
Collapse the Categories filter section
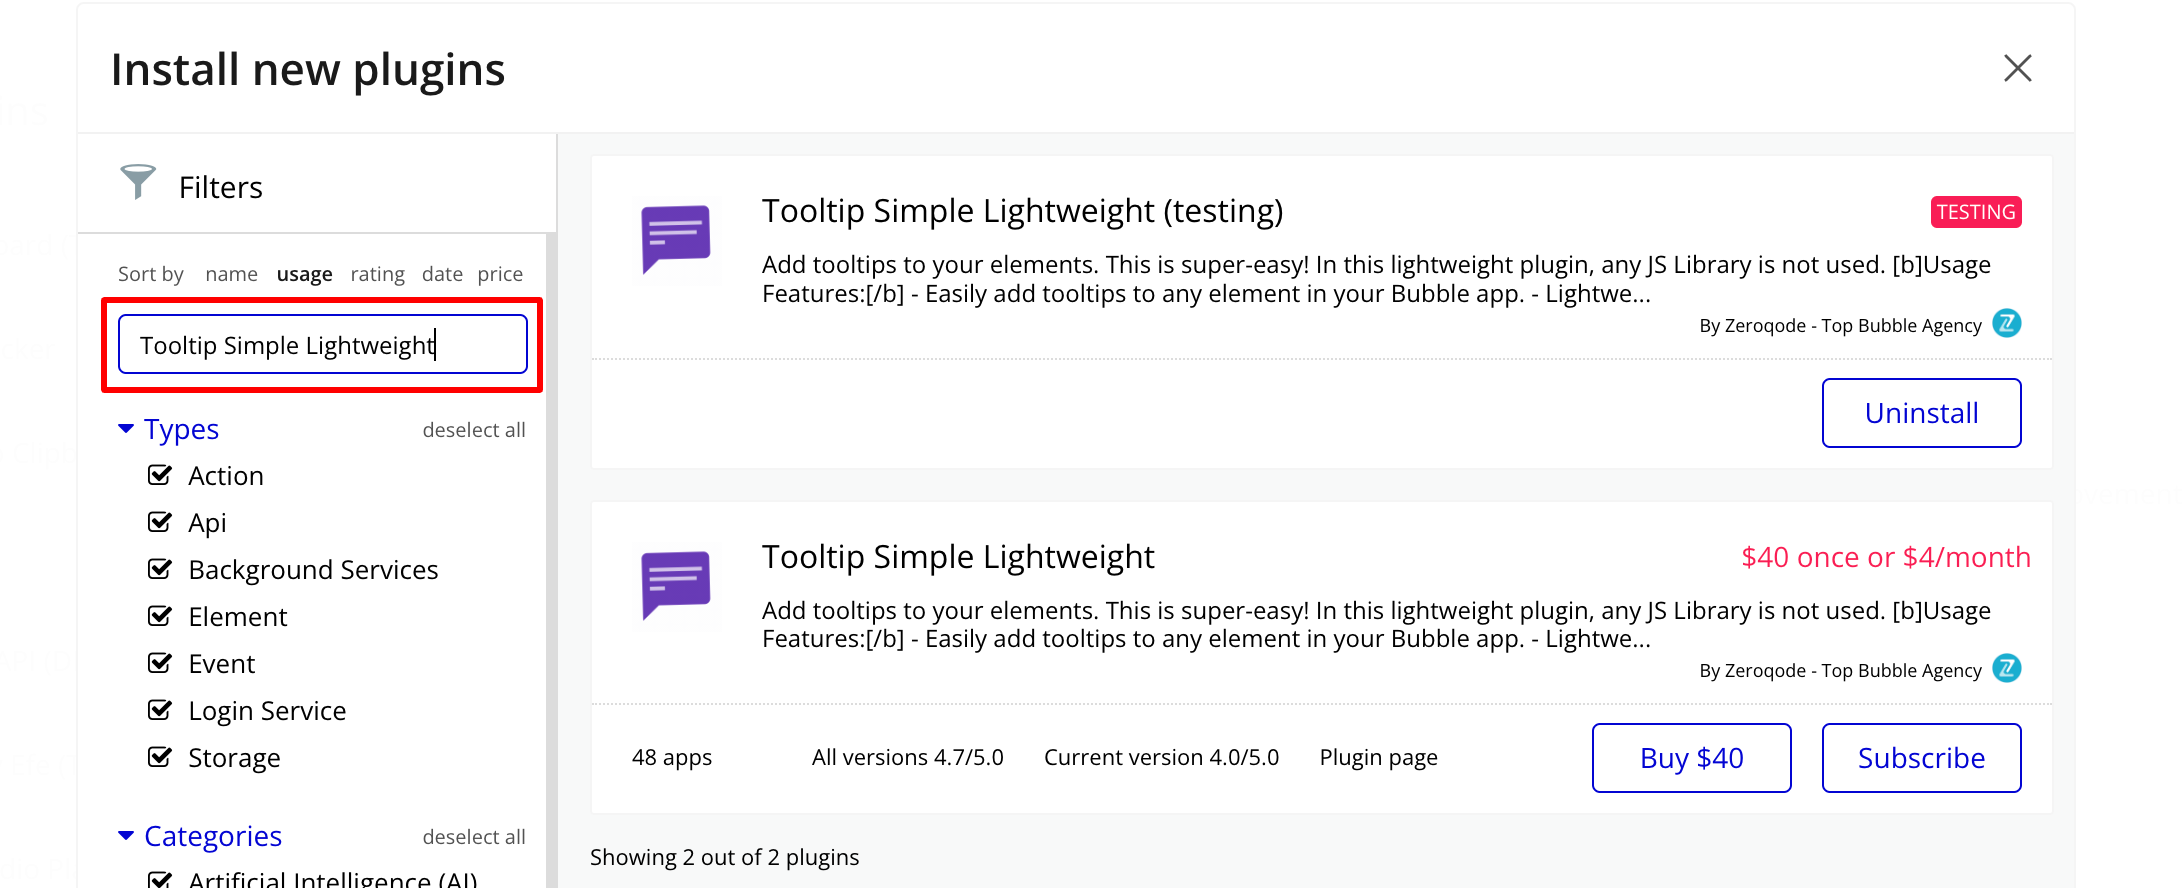[x=126, y=836]
